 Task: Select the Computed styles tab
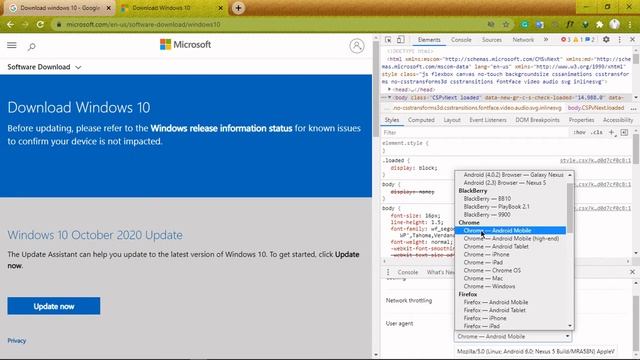pyautogui.click(x=421, y=120)
